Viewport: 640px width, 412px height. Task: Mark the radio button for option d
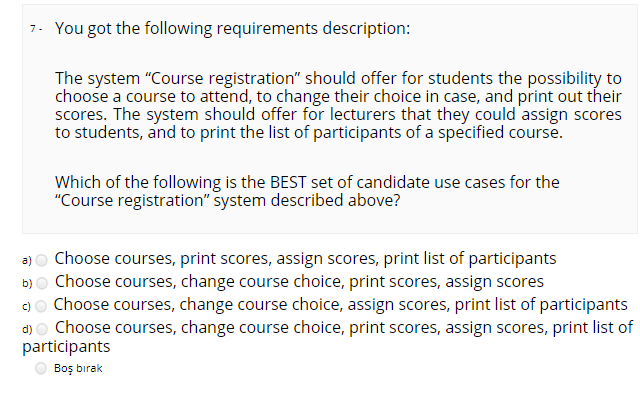coord(42,329)
